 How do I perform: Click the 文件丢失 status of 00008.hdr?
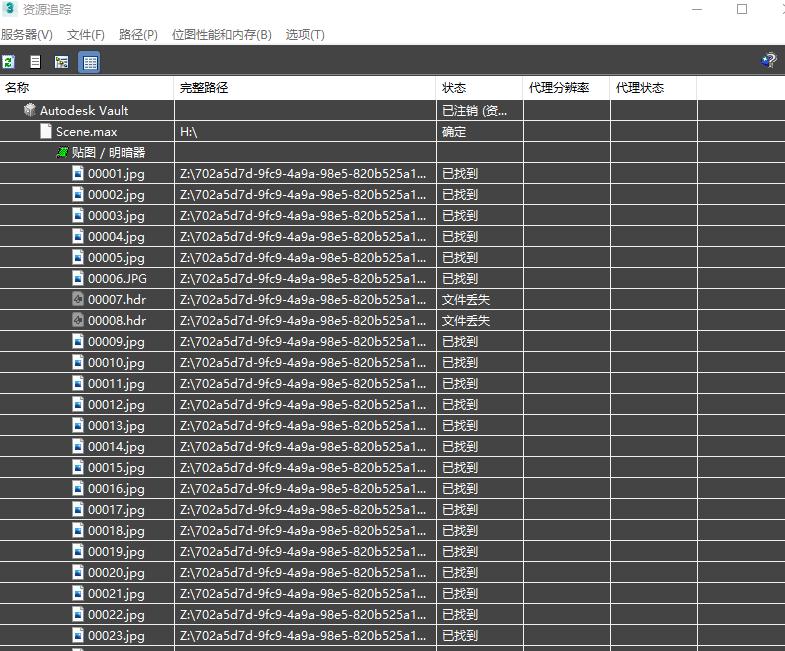click(x=480, y=320)
